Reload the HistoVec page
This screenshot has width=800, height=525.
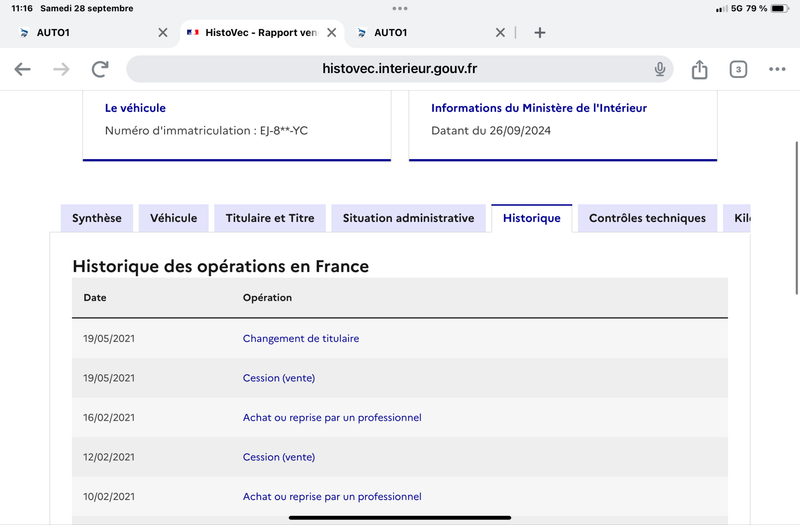(x=100, y=69)
